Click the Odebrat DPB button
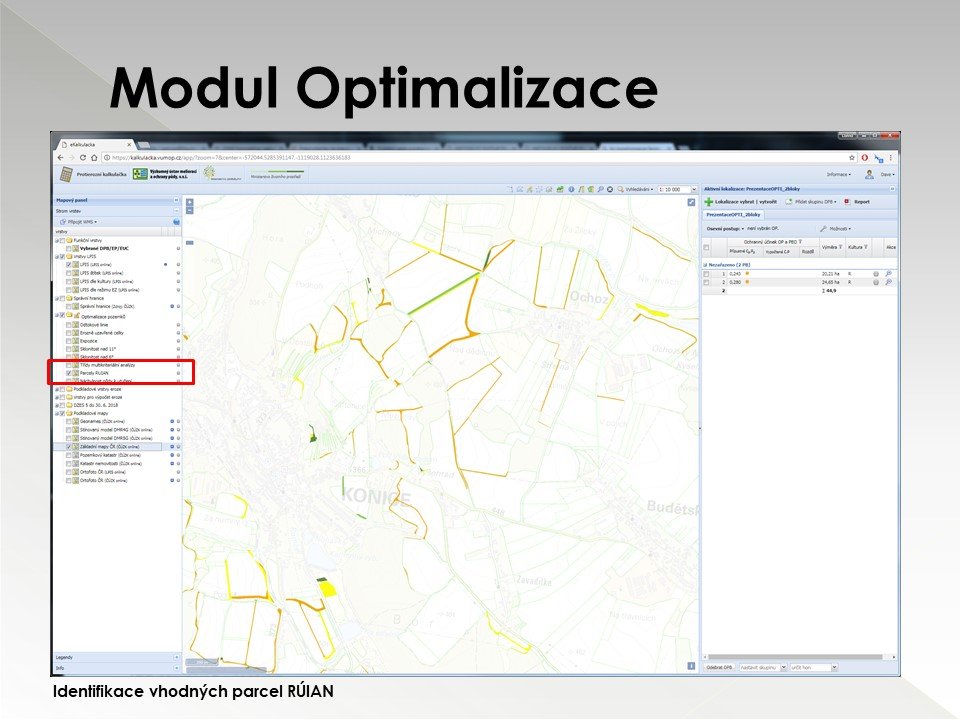The width and height of the screenshot is (960, 720). pos(720,666)
